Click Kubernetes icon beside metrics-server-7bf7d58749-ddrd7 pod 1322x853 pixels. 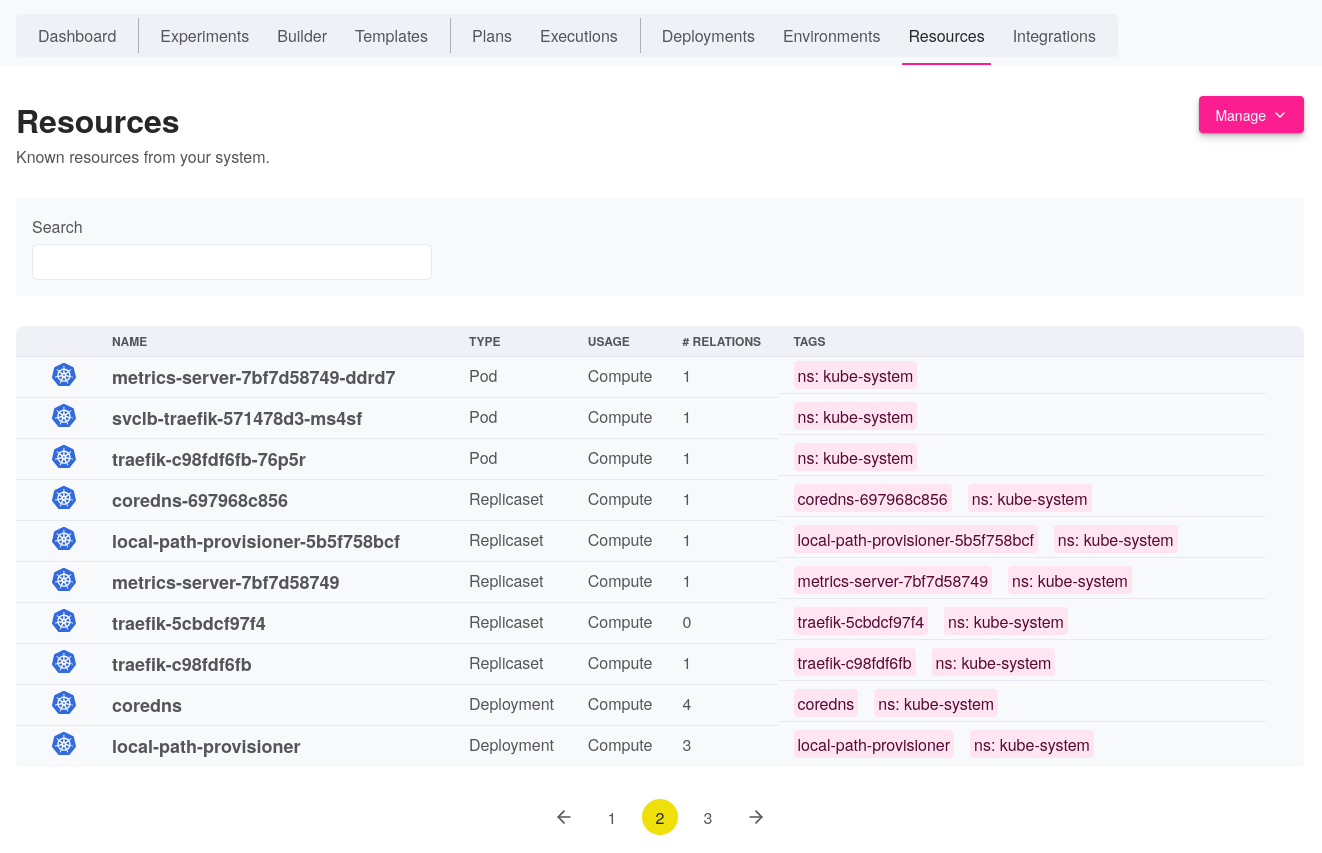pos(64,376)
